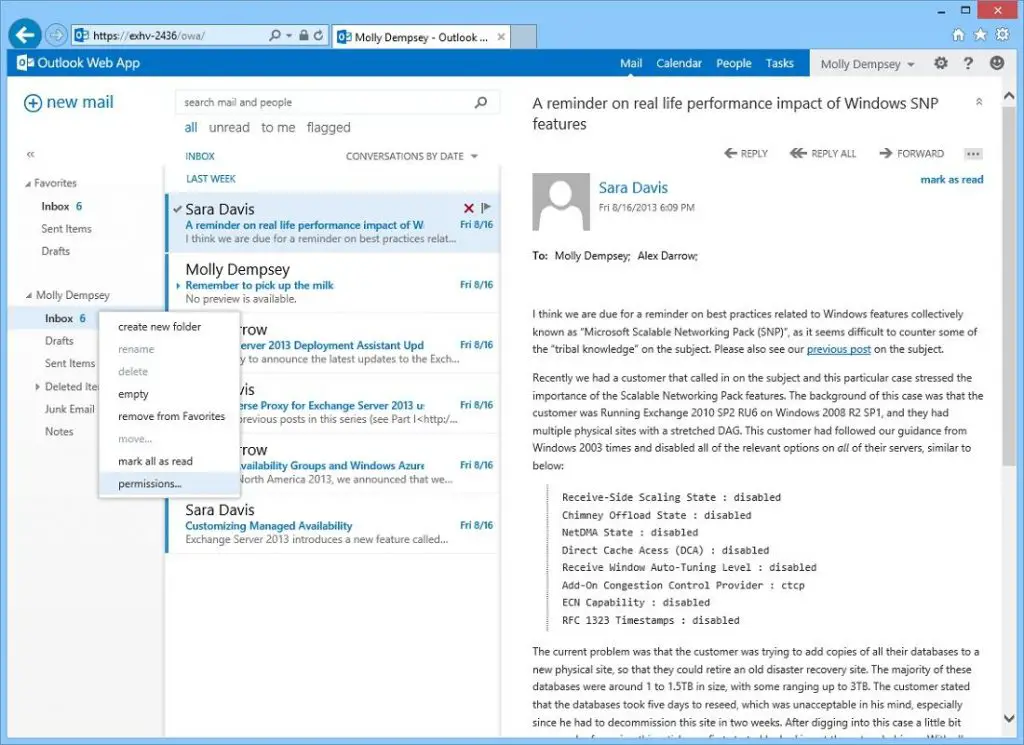The height and width of the screenshot is (745, 1024).
Task: Click the refresh icon in address bar
Action: (318, 35)
